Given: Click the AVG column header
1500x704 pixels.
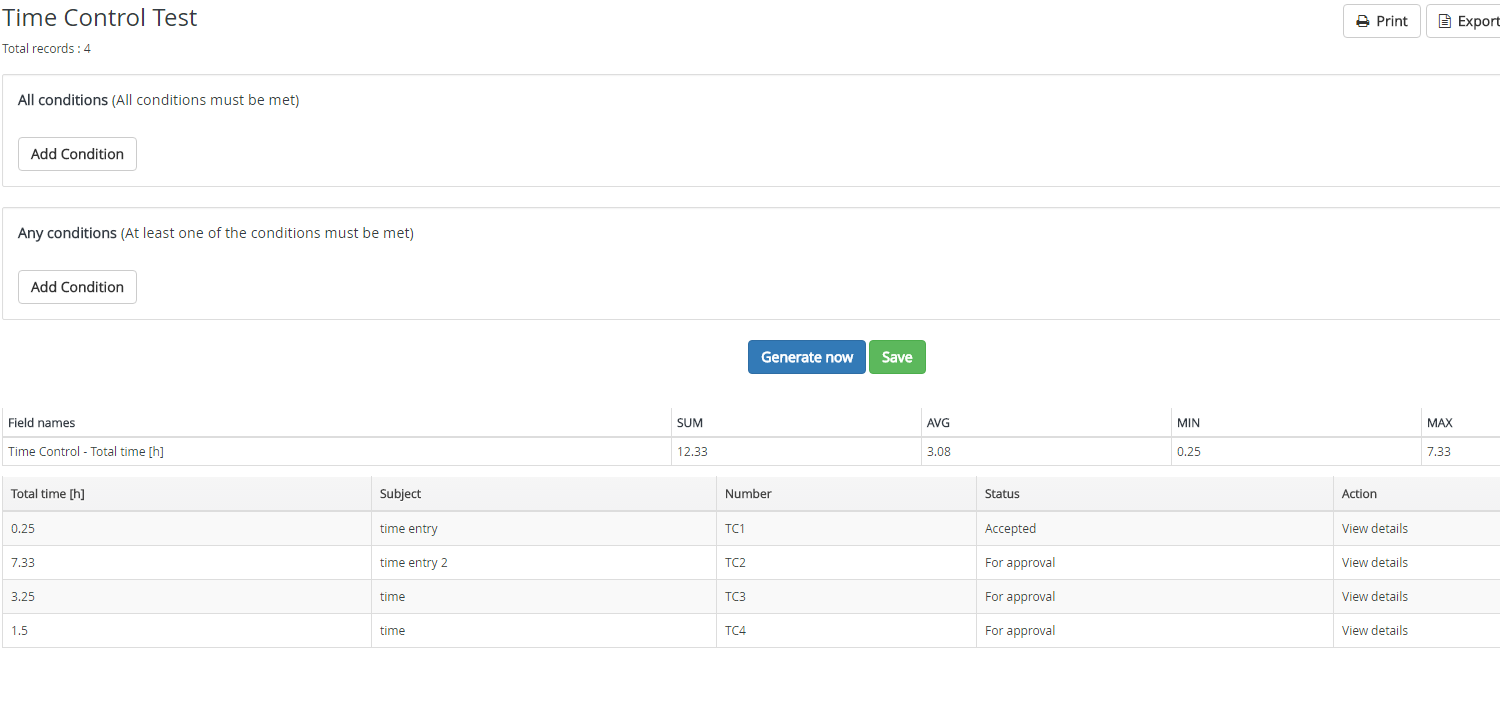Looking at the screenshot, I should click(1046, 423).
